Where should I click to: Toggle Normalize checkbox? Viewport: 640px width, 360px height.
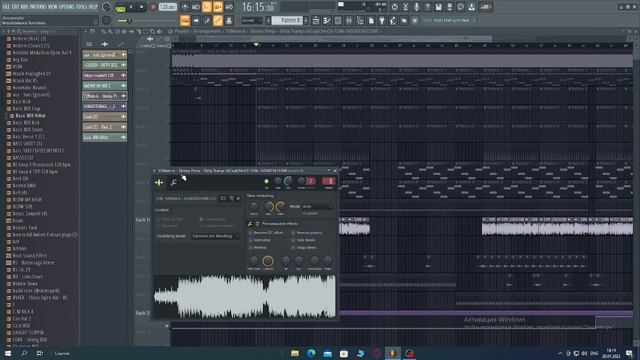250,240
